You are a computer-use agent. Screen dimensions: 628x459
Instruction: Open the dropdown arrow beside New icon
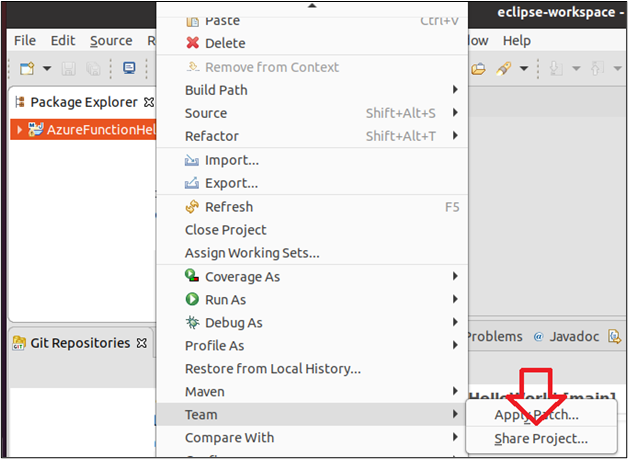click(x=47, y=68)
